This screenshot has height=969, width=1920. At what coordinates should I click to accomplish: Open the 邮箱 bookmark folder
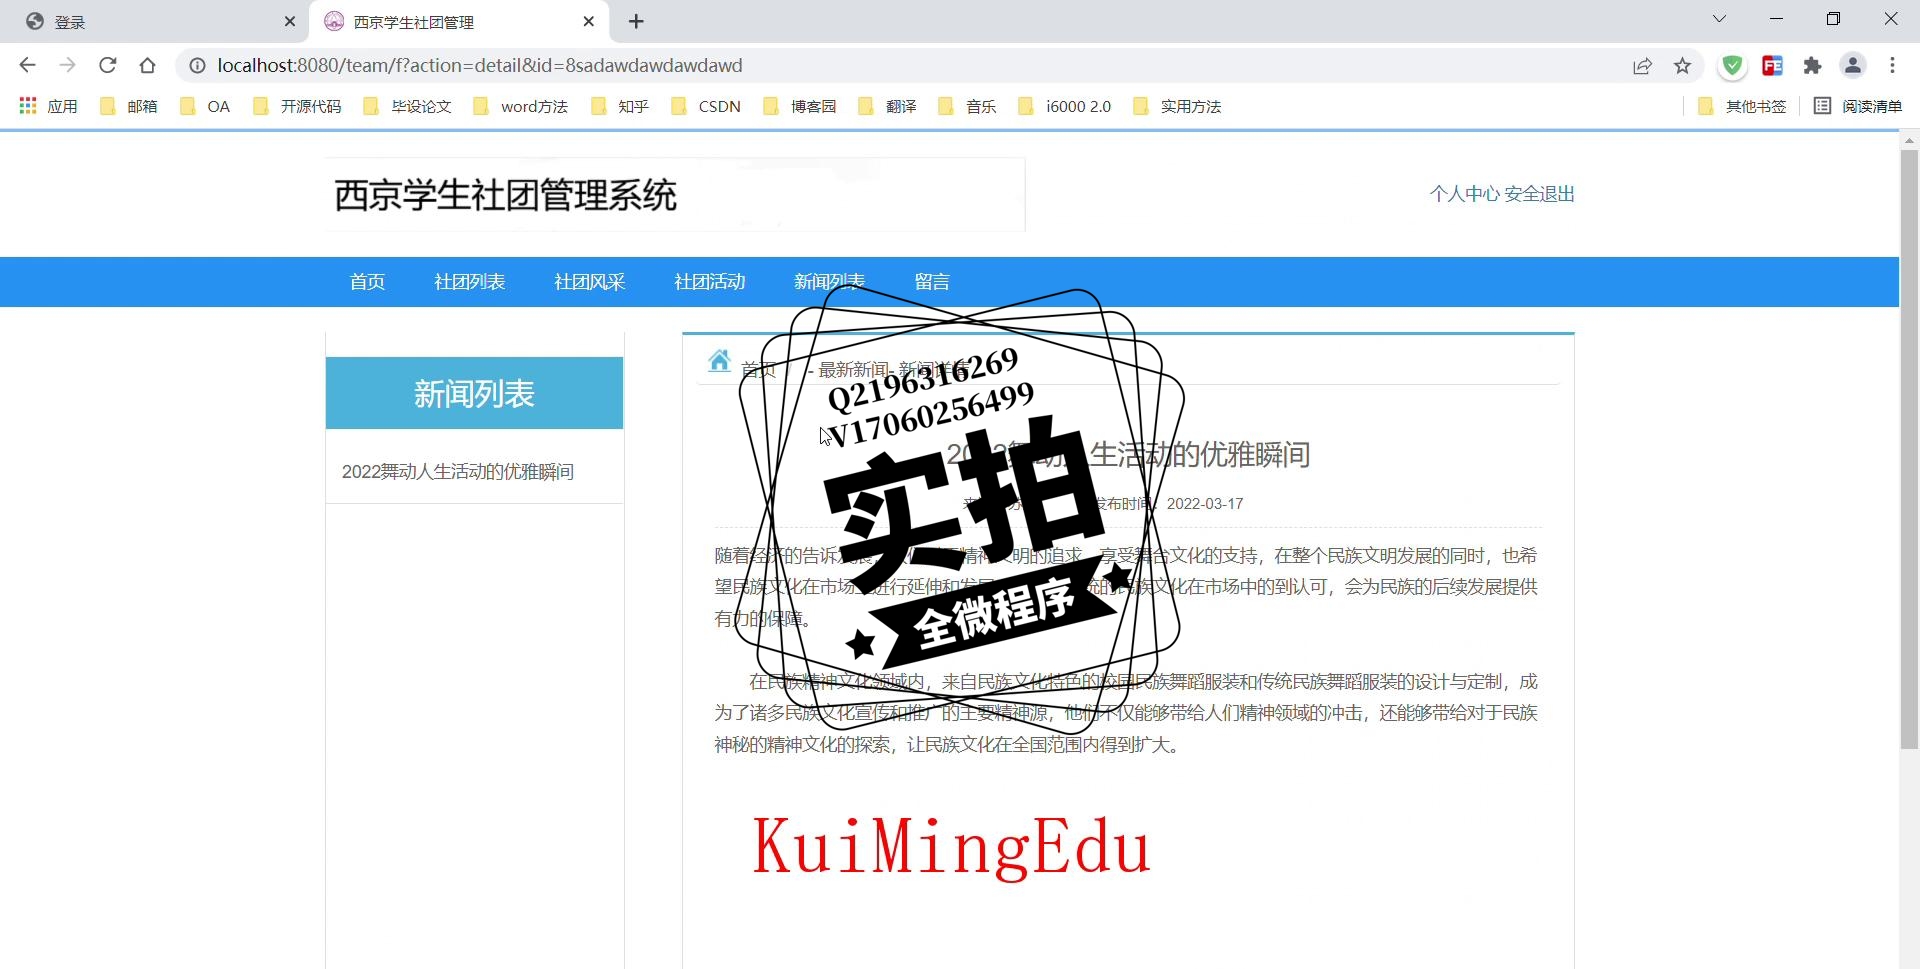coord(129,106)
